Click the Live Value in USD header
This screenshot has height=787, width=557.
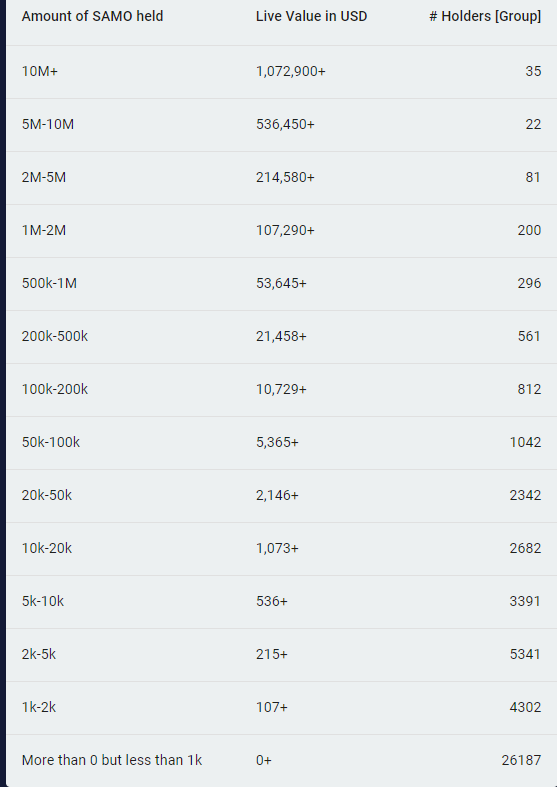point(311,16)
